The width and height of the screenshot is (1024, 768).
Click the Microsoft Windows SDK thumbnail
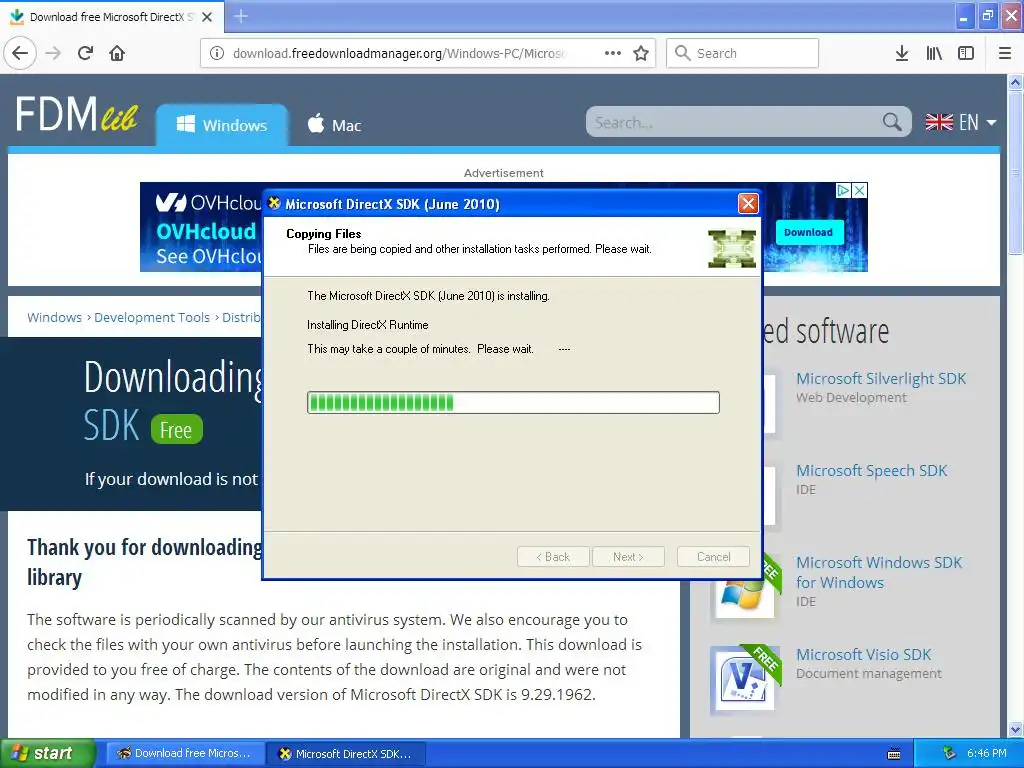pyautogui.click(x=745, y=587)
